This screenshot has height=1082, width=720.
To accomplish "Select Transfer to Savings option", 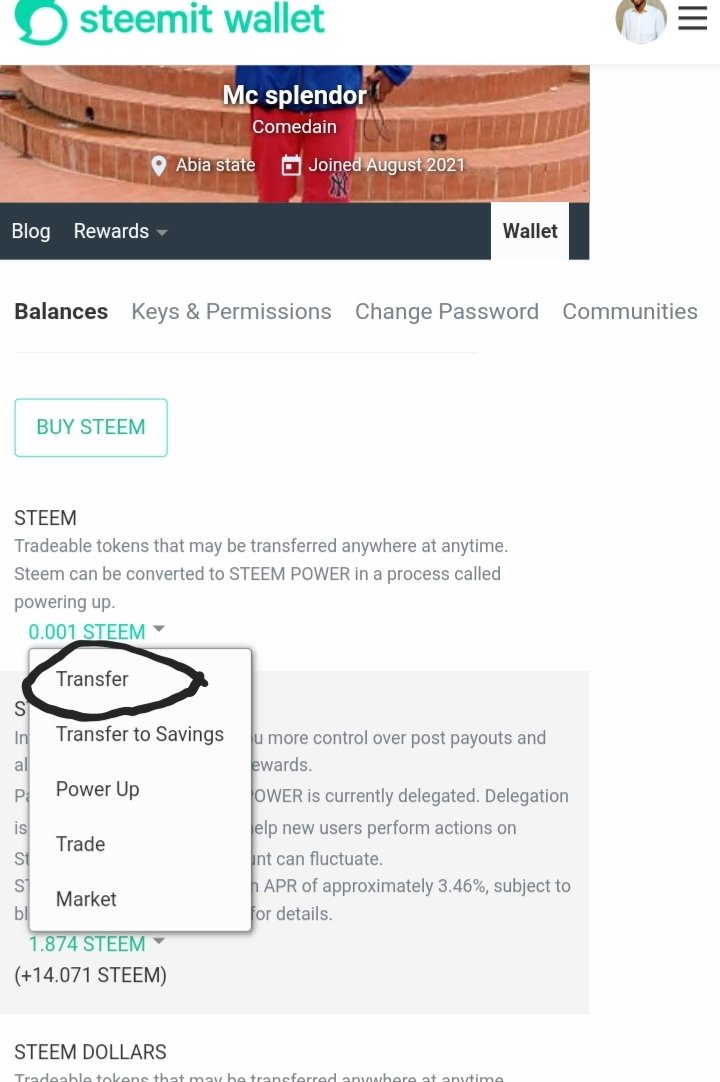I will (x=140, y=734).
